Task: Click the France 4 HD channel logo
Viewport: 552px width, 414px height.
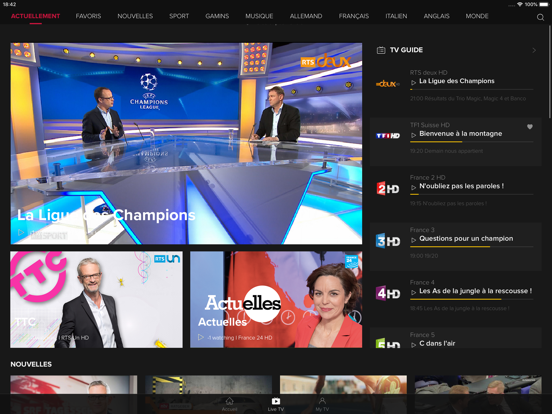Action: click(x=388, y=293)
